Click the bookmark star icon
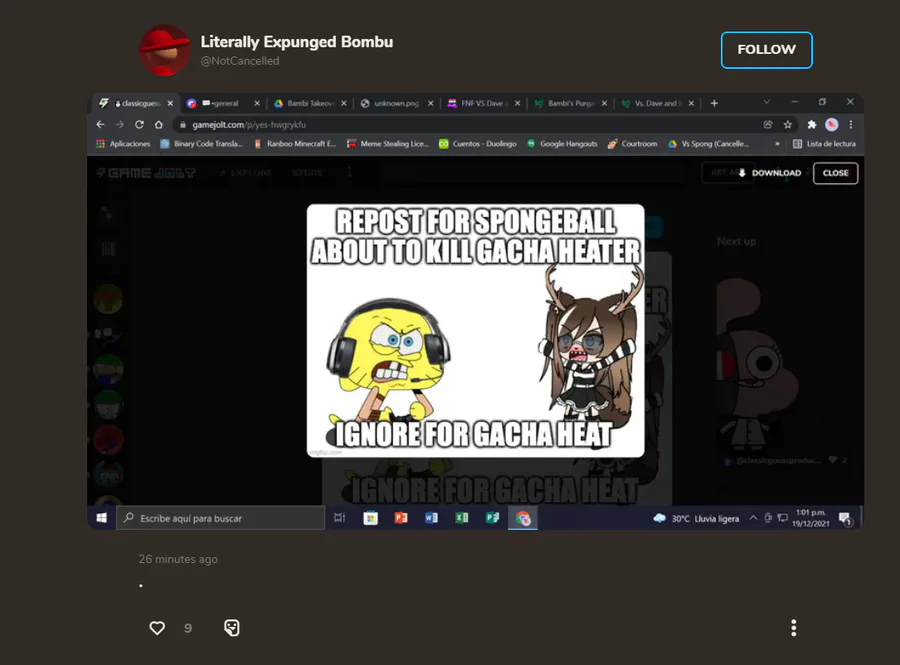Screen dimensions: 900x665 pos(788,125)
